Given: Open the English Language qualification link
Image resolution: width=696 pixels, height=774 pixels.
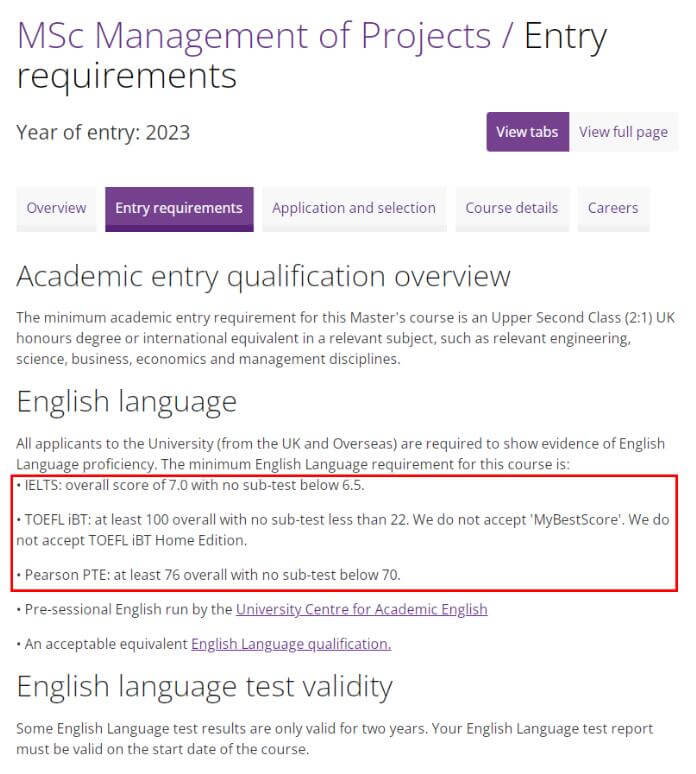Looking at the screenshot, I should tap(291, 644).
